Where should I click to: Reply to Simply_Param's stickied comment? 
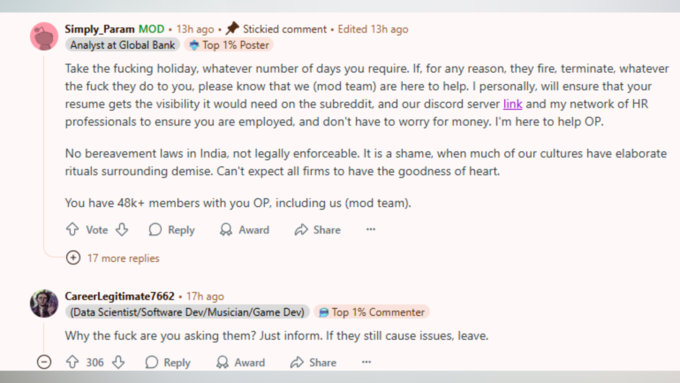(x=172, y=229)
